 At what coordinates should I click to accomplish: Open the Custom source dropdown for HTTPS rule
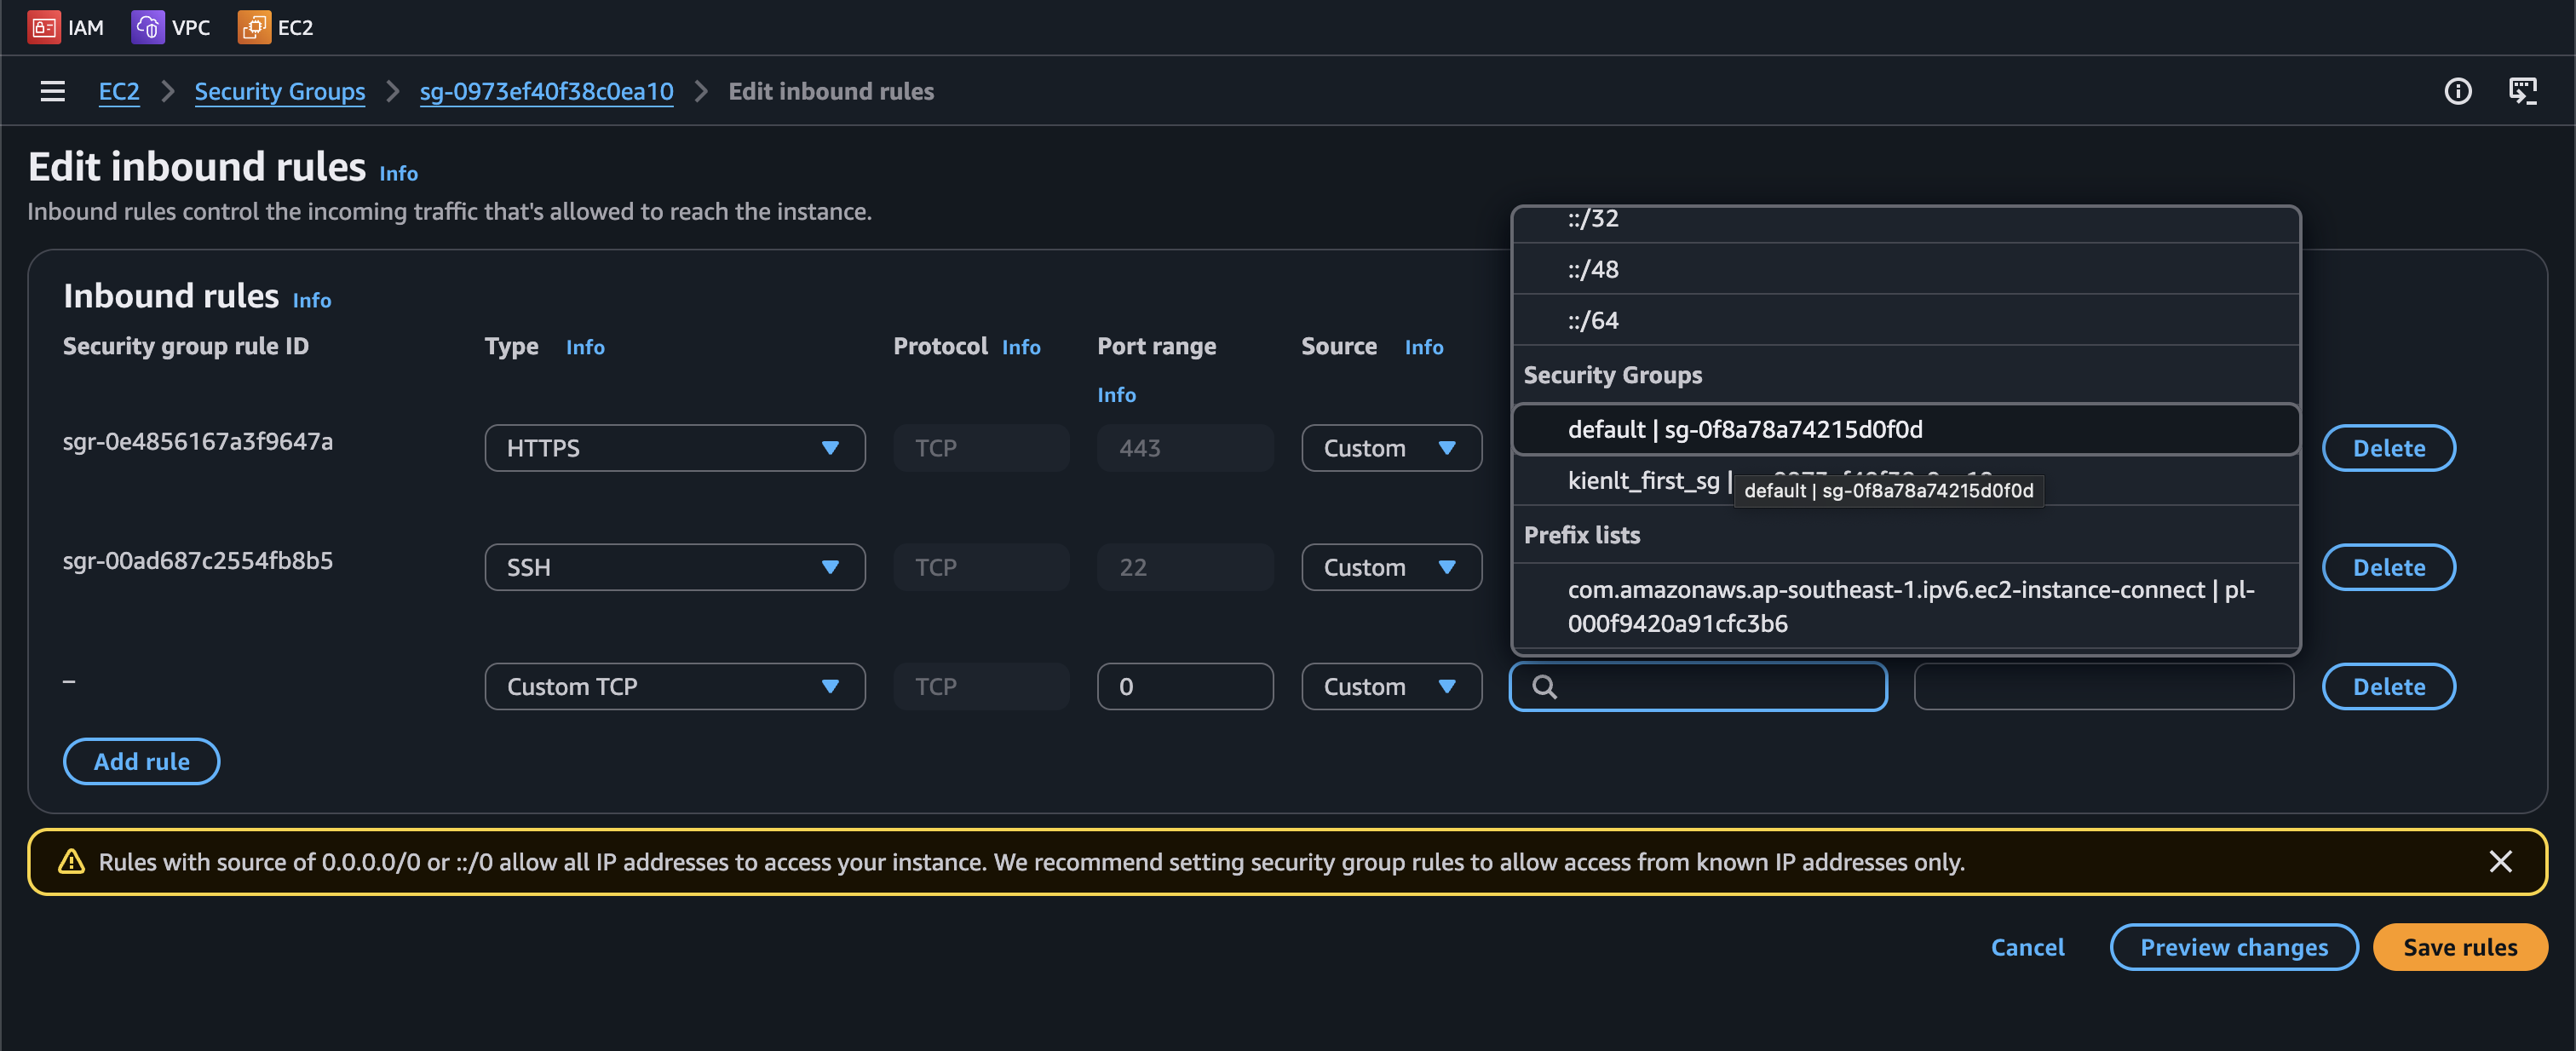coord(1391,448)
